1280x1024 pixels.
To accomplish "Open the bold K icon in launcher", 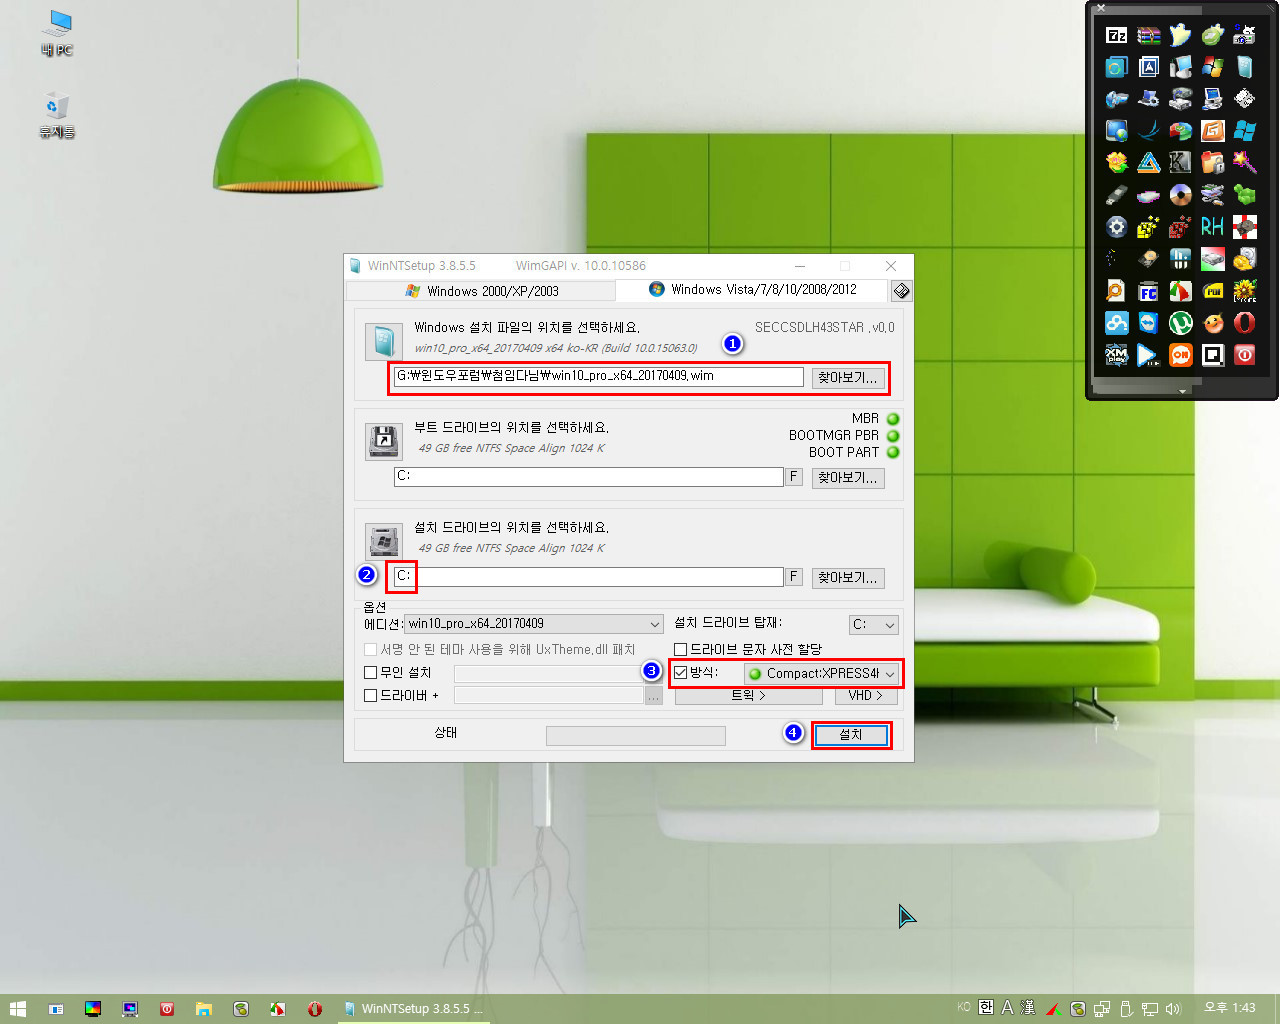I will coord(1181,163).
